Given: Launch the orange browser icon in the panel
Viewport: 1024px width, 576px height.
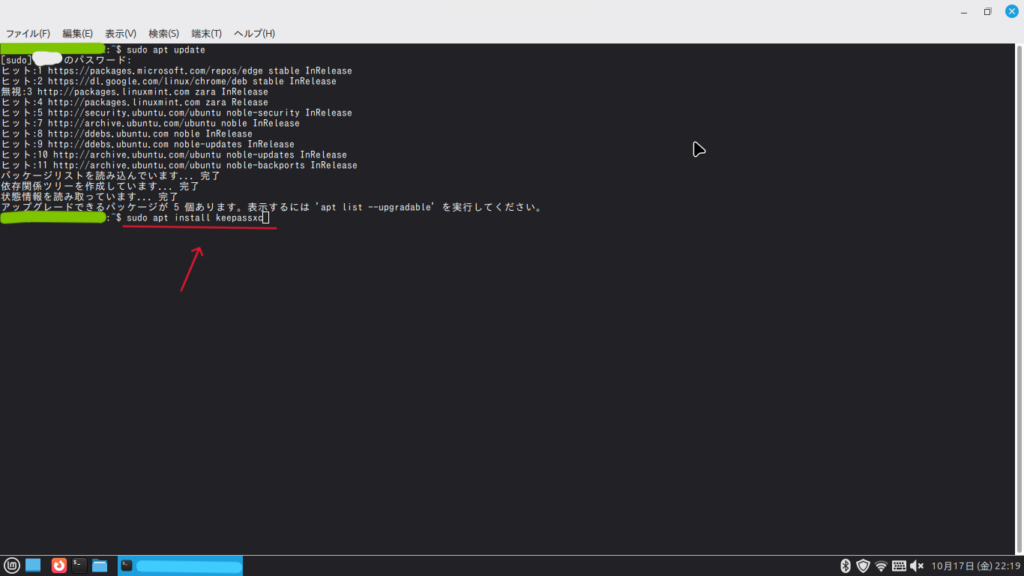Looking at the screenshot, I should pyautogui.click(x=59, y=566).
